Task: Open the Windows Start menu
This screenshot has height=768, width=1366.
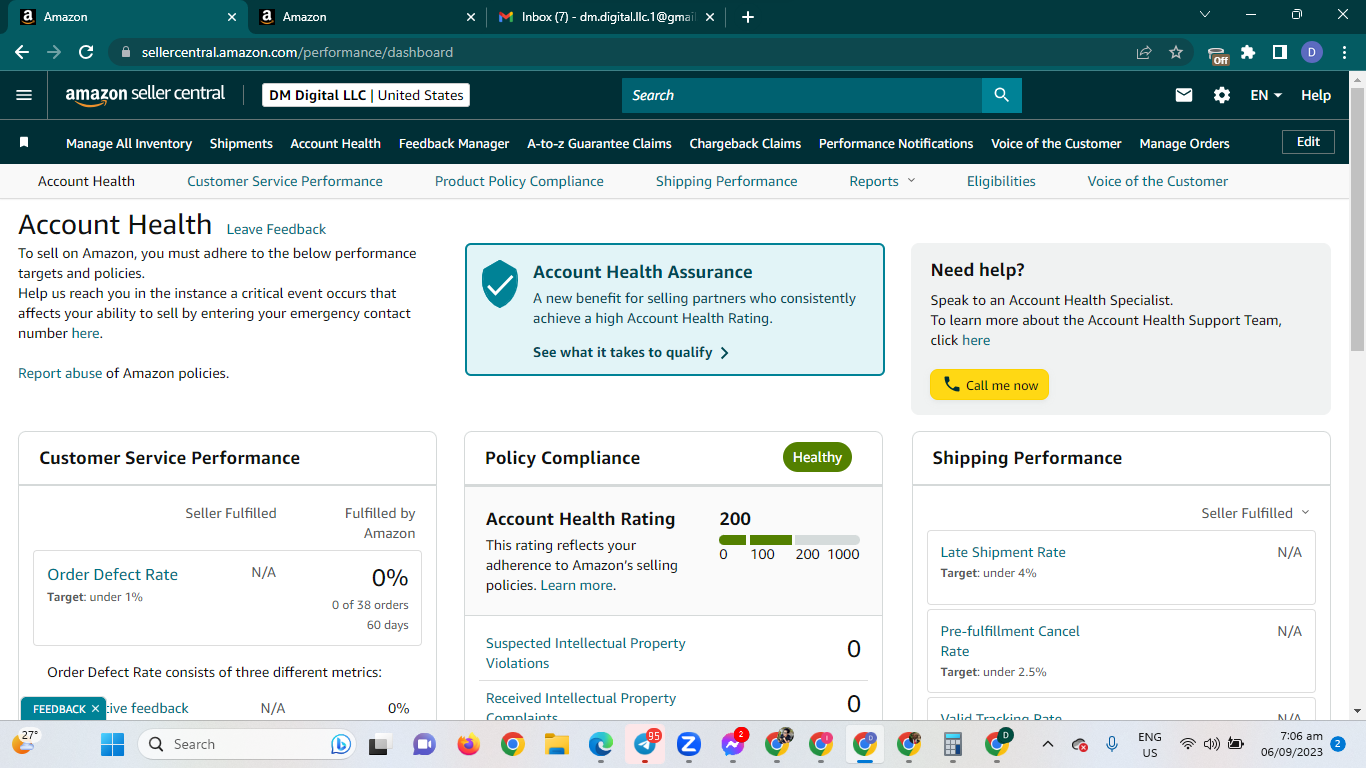Action: click(112, 744)
